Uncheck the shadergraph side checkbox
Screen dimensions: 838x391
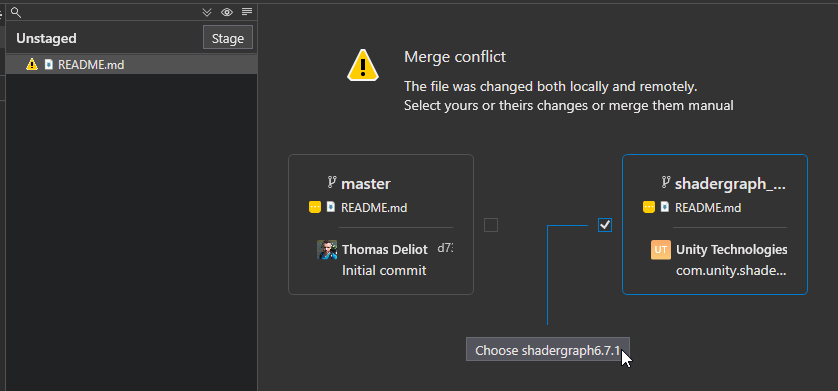605,225
